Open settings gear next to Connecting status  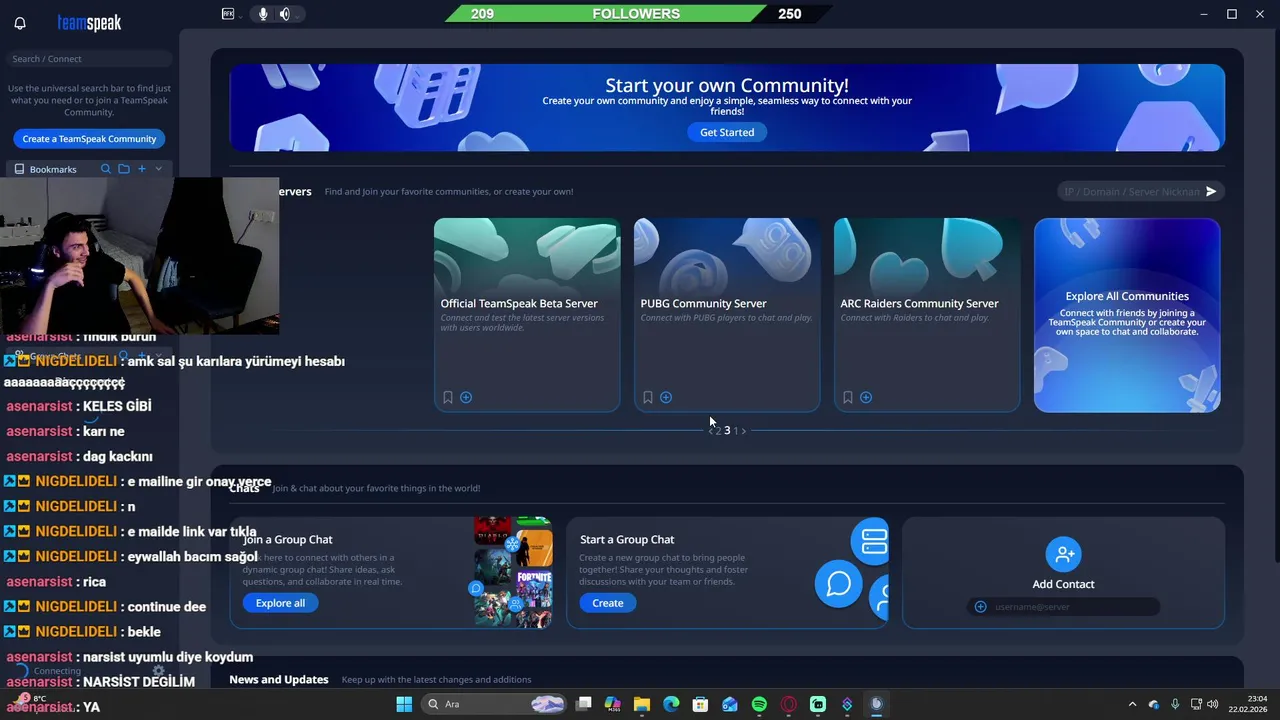pyautogui.click(x=158, y=671)
